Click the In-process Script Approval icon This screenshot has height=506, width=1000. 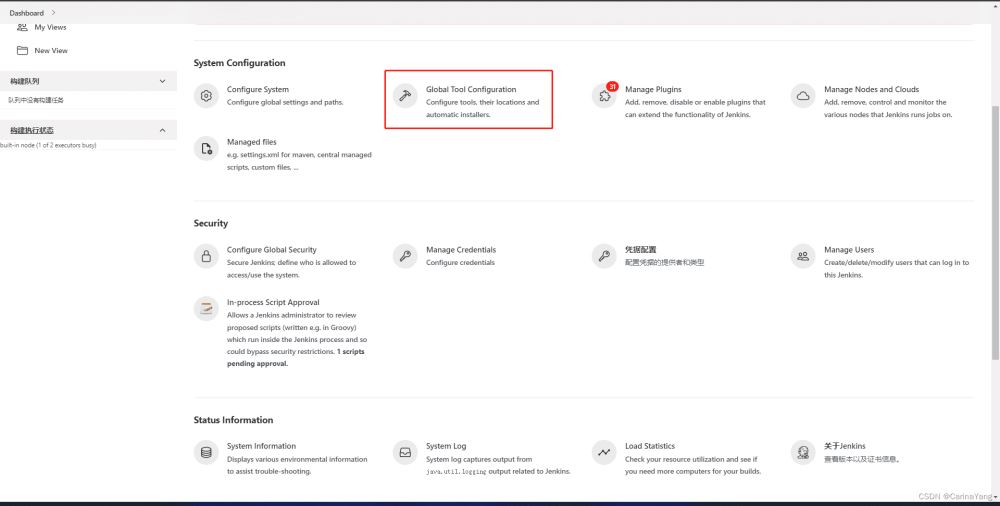206,309
